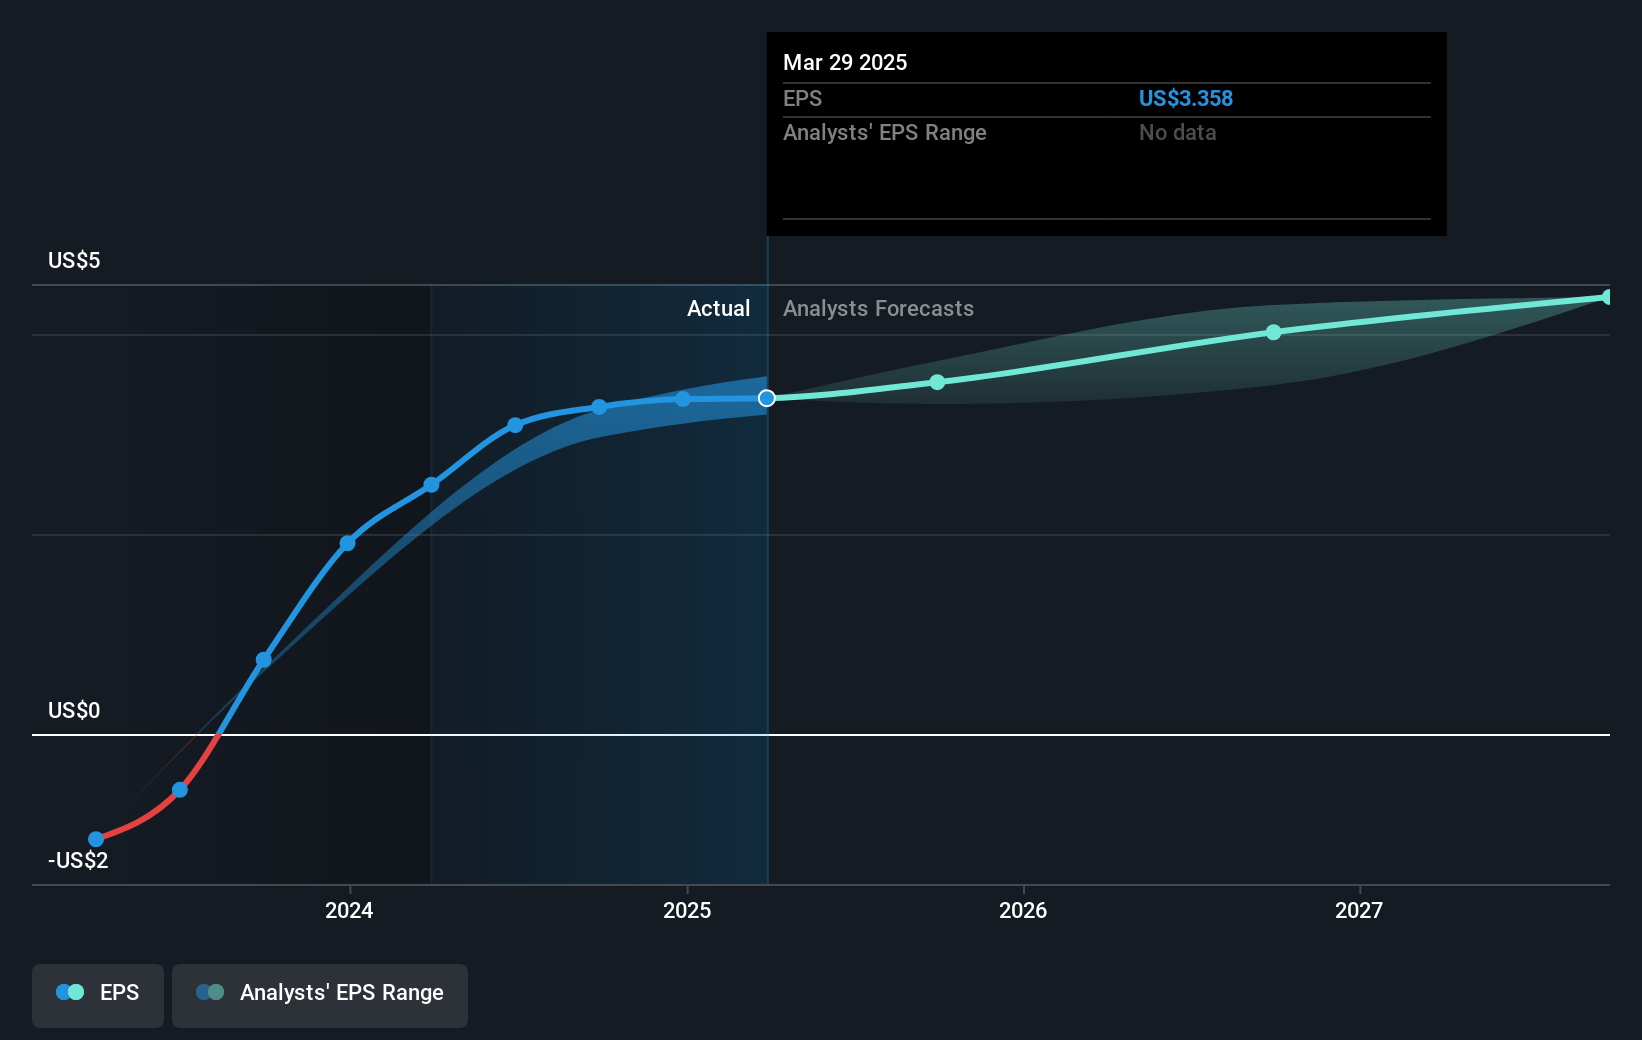Click the first red EPS point near -US$2
Image resolution: width=1642 pixels, height=1040 pixels.
96,839
